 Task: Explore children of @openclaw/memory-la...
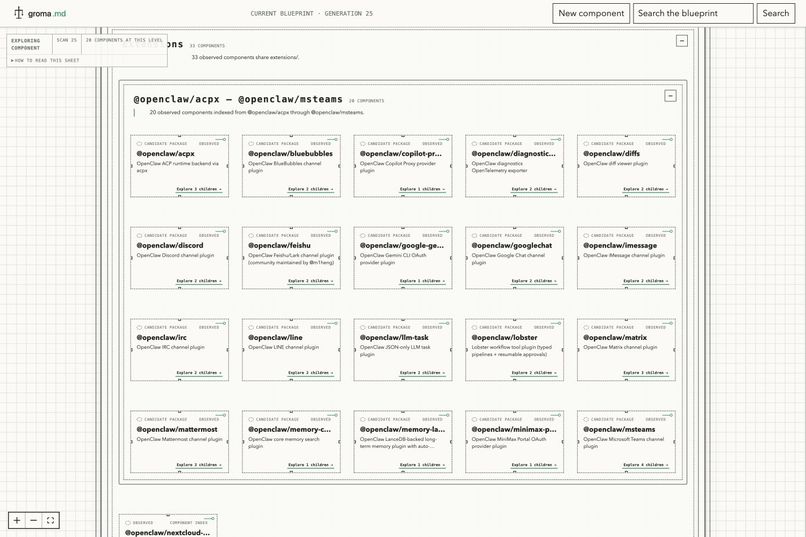[x=423, y=465]
